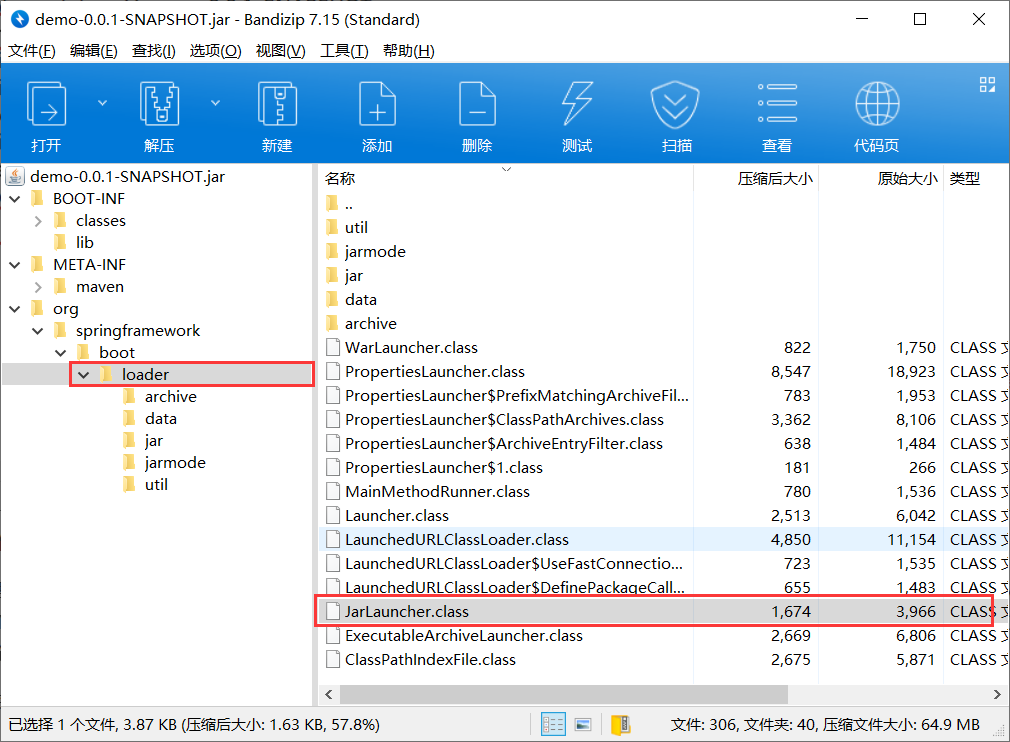Click the Add (添加) file icon

377,104
